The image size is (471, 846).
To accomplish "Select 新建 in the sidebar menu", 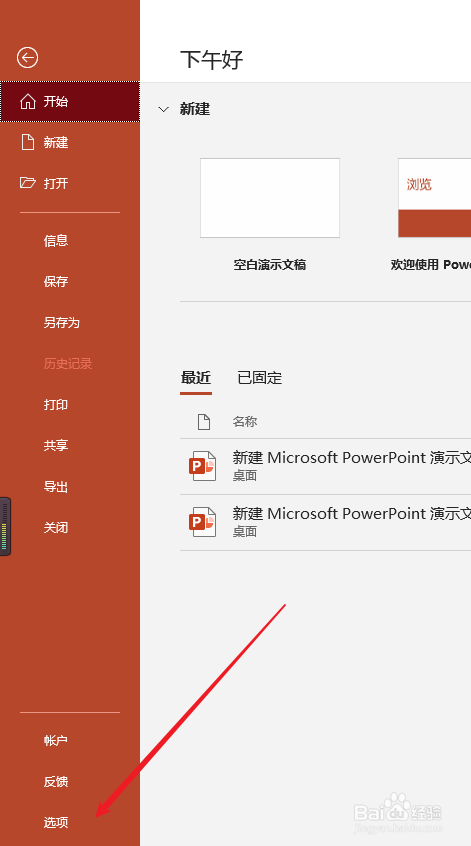I will click(70, 142).
